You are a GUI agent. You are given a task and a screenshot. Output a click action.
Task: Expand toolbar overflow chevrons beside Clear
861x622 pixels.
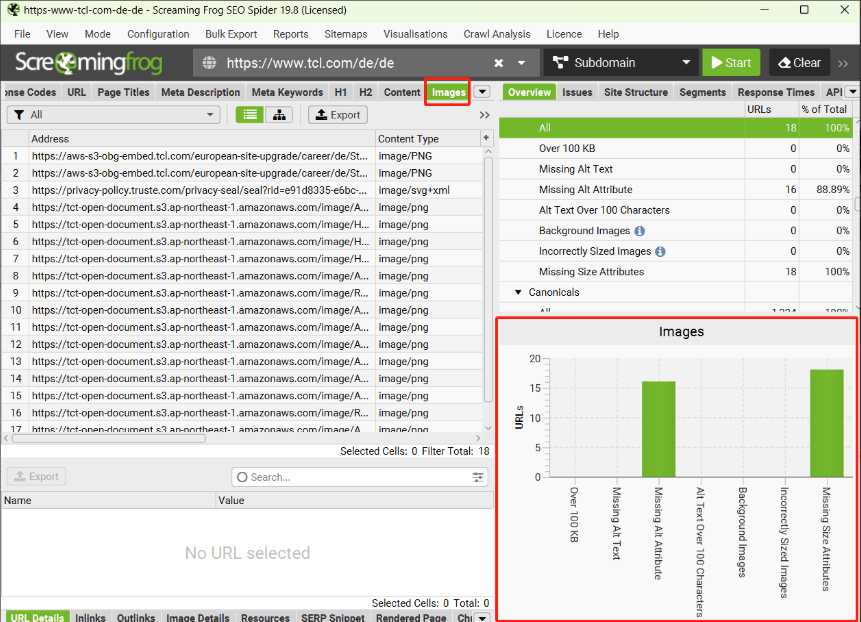coord(843,63)
